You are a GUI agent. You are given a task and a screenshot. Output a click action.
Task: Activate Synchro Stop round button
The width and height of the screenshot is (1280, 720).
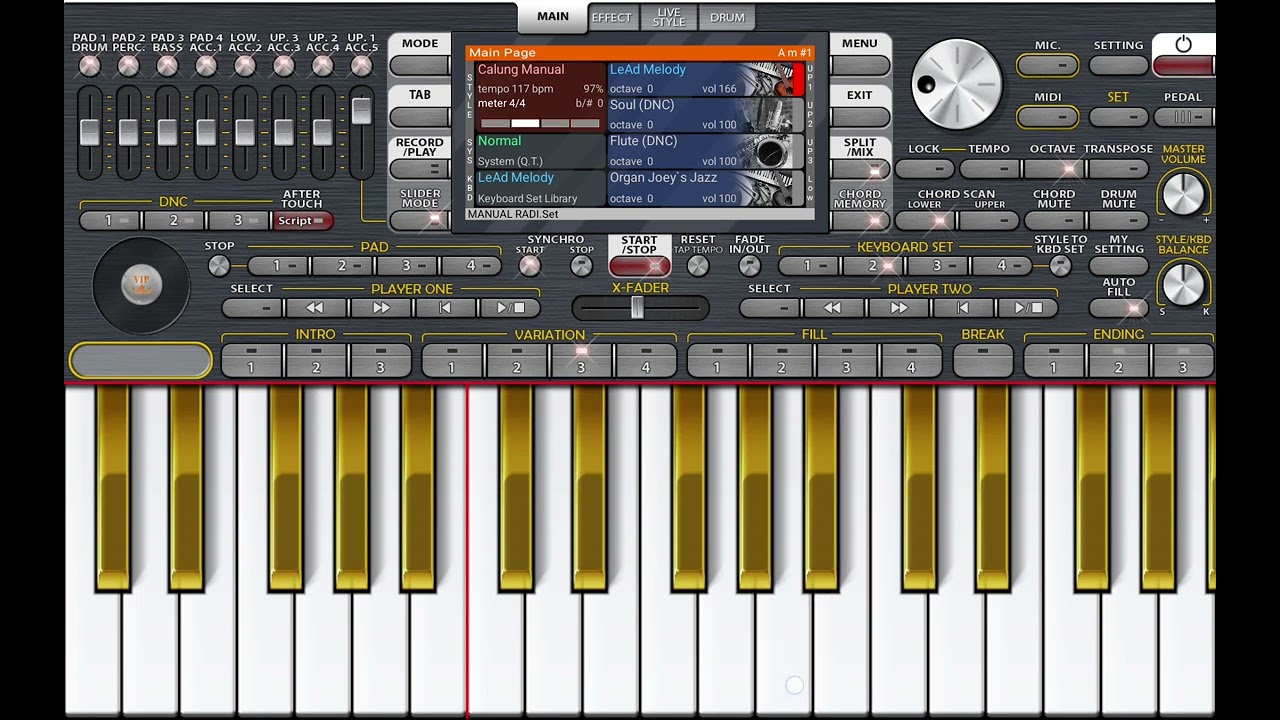point(581,266)
